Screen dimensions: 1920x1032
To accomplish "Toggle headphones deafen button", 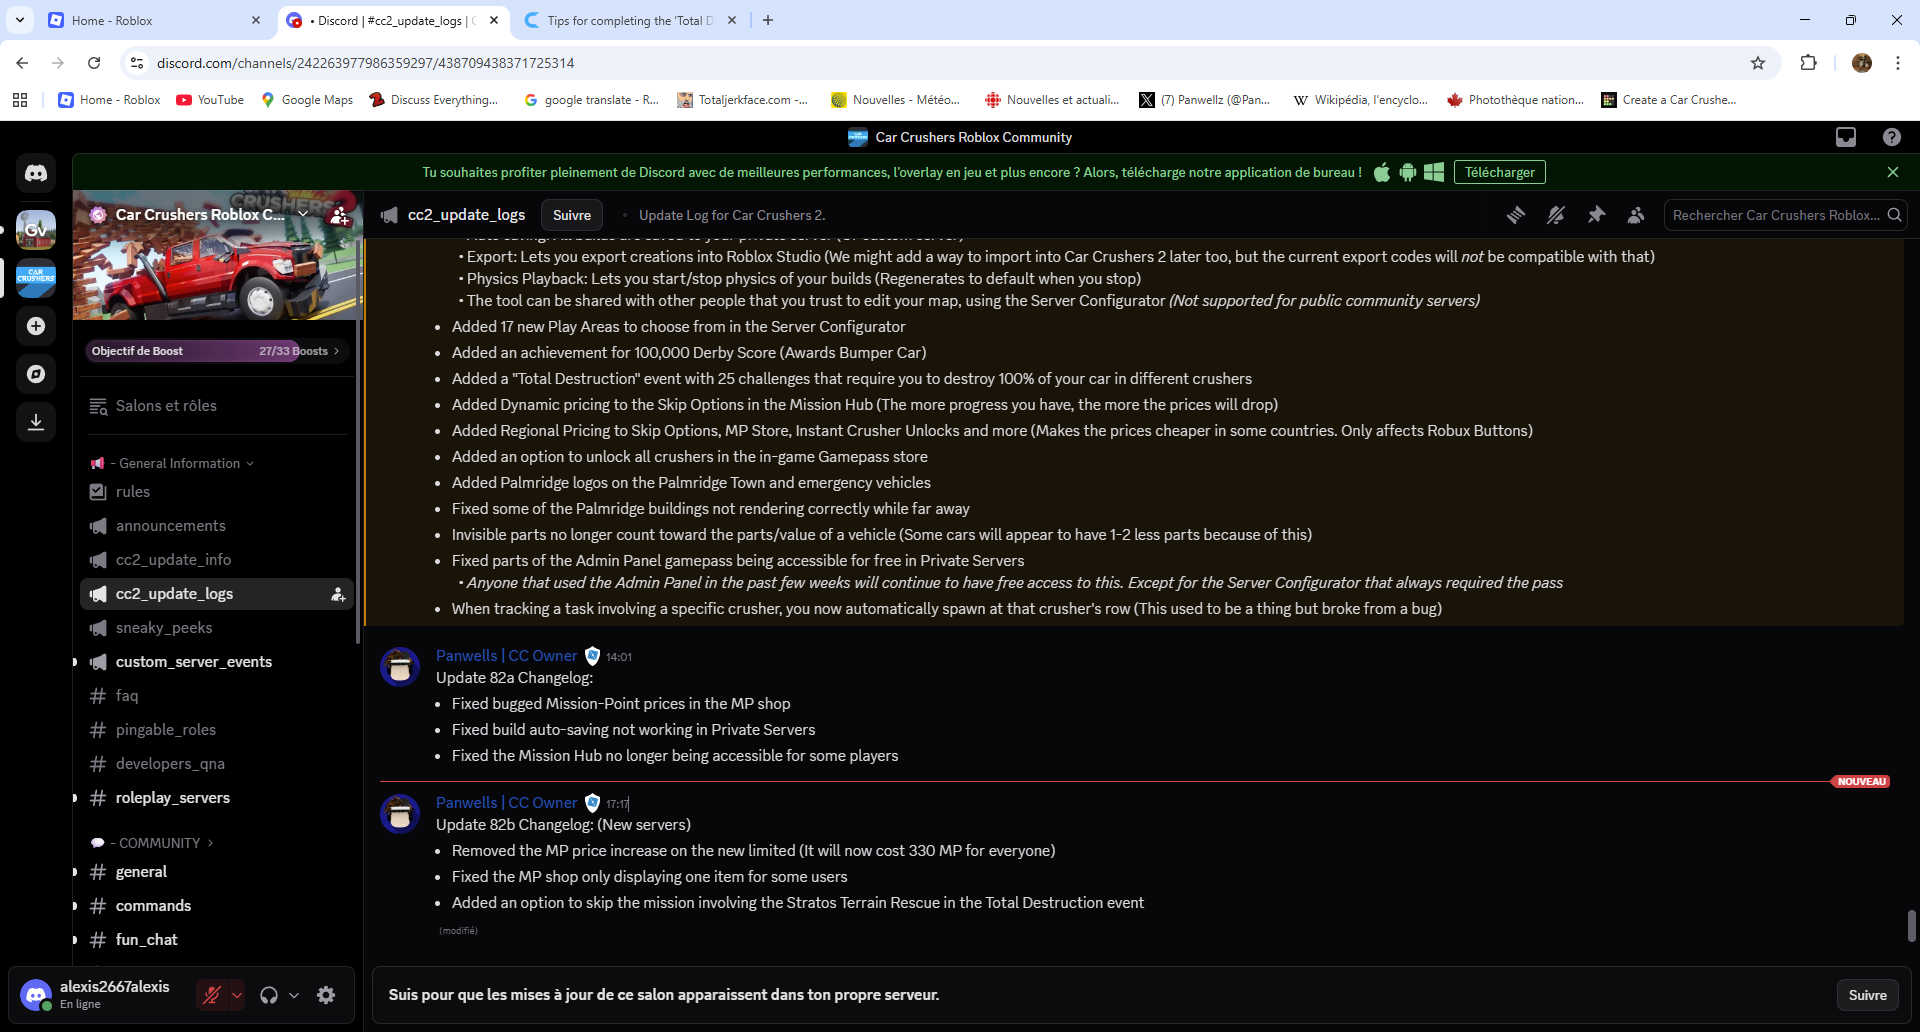I will click(269, 995).
